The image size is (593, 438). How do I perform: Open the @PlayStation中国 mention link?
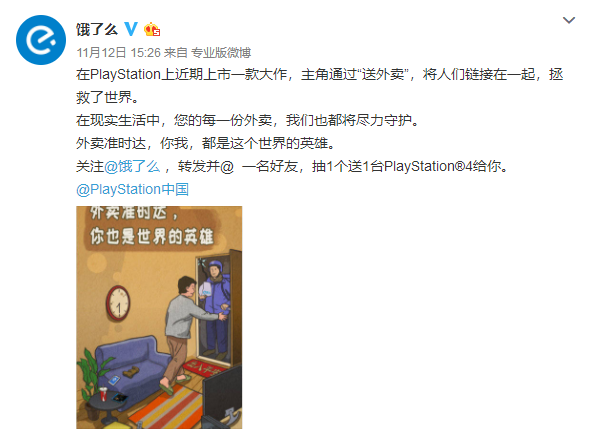tap(132, 189)
